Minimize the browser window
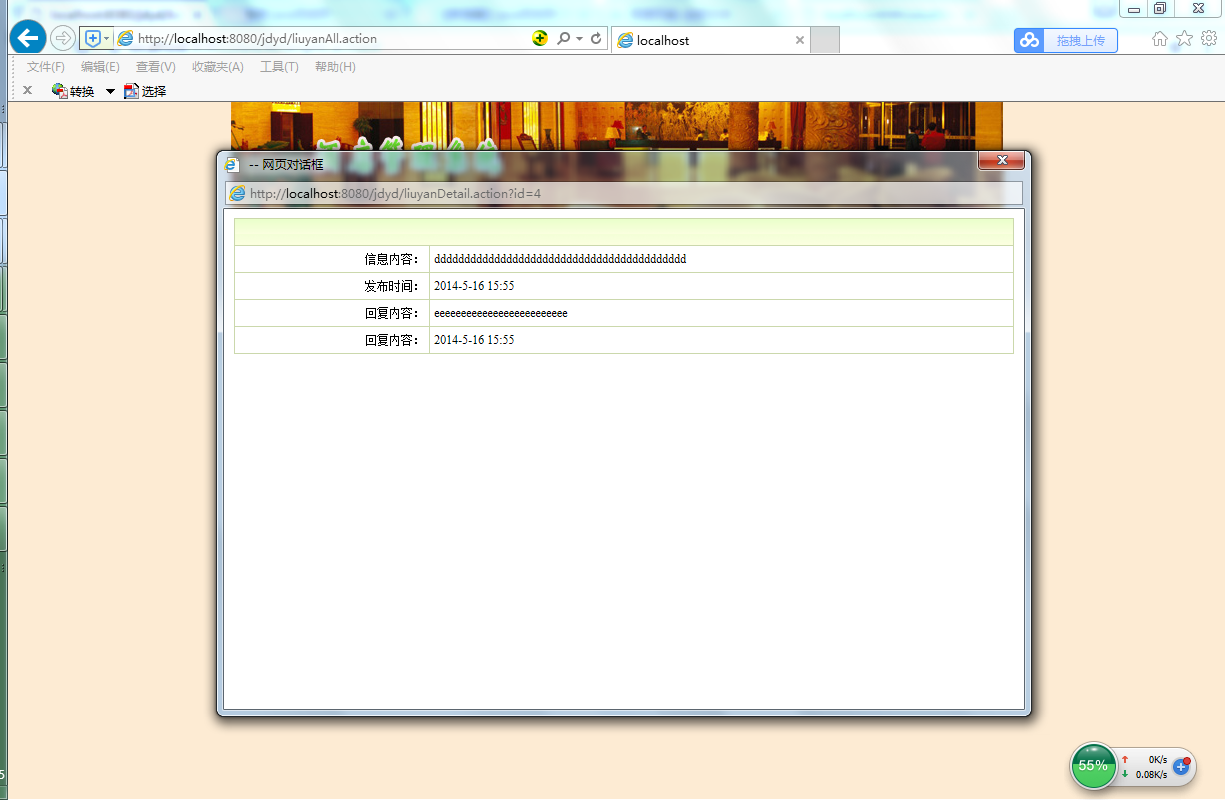Viewport: 1225px width, 800px height. [1134, 9]
